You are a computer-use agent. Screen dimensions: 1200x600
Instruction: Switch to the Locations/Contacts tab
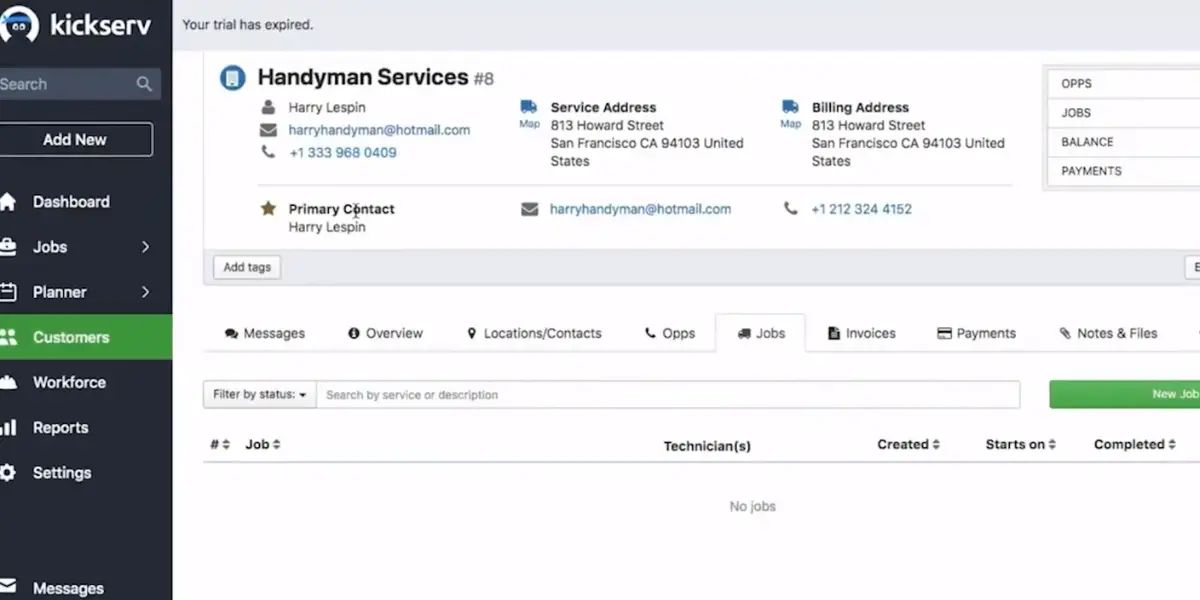click(534, 333)
